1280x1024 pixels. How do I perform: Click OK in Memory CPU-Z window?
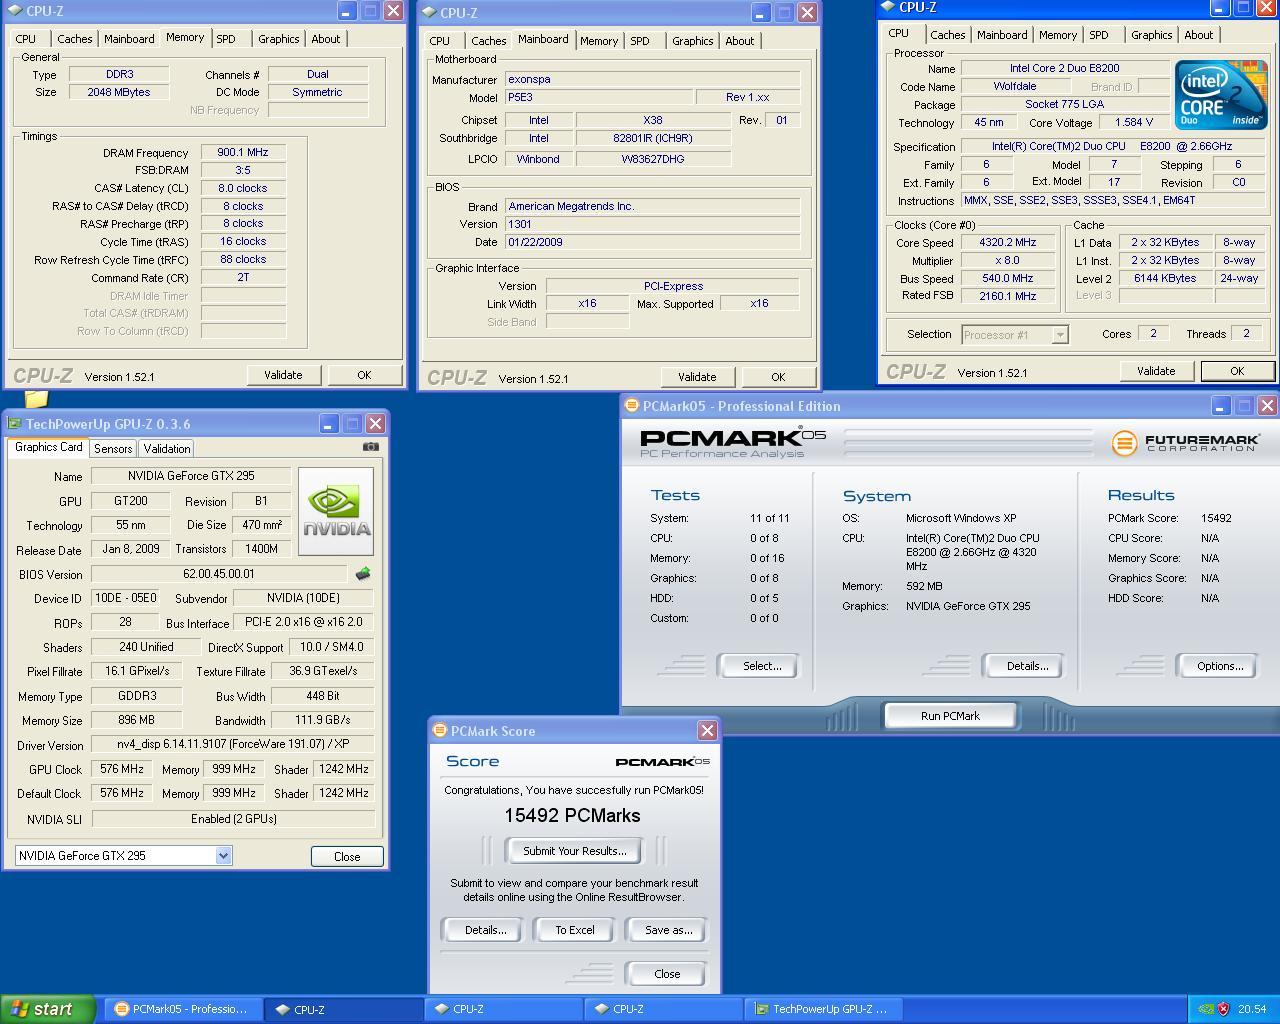tap(364, 375)
